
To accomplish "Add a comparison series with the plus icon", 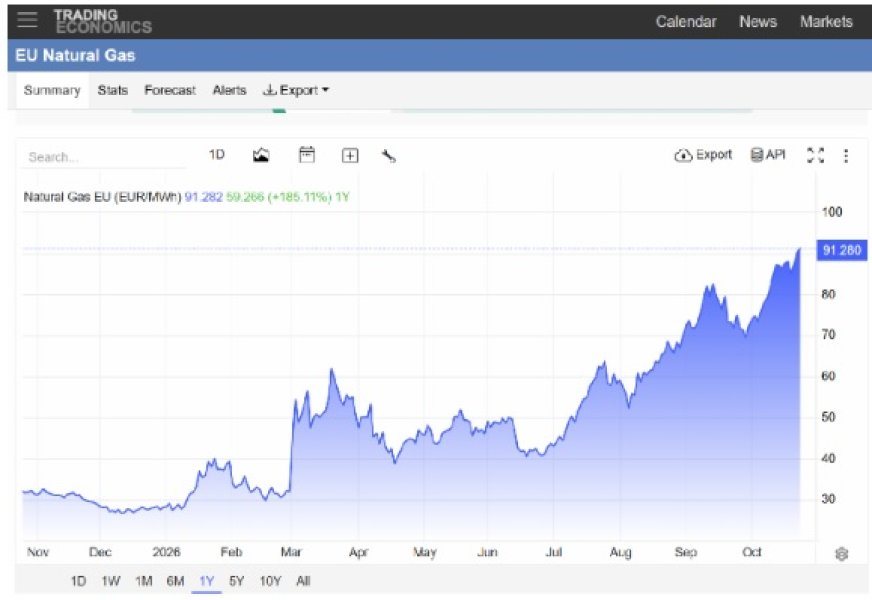I will point(350,156).
